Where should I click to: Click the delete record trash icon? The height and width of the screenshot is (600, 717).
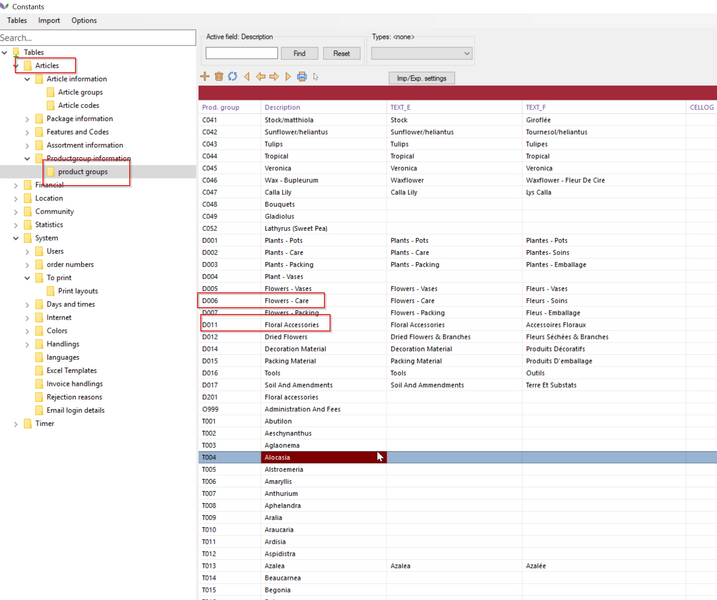[x=219, y=77]
